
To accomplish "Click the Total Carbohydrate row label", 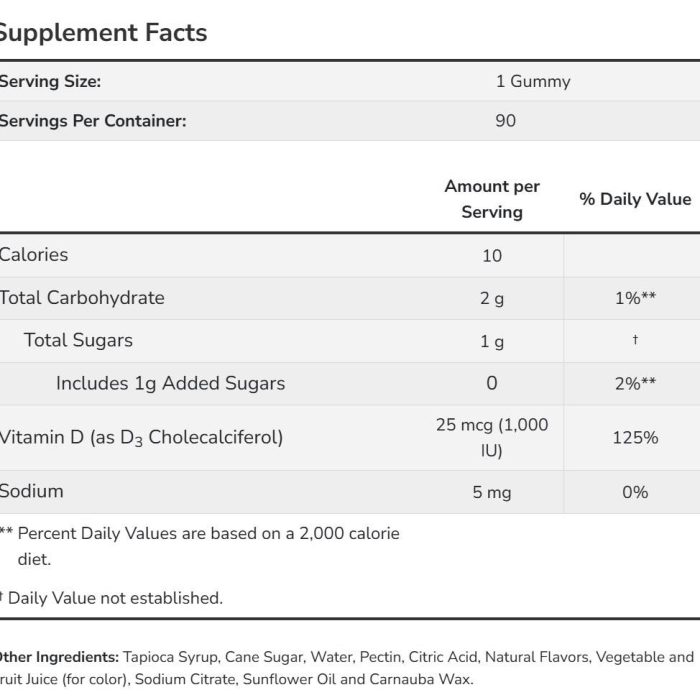I will coord(82,298).
